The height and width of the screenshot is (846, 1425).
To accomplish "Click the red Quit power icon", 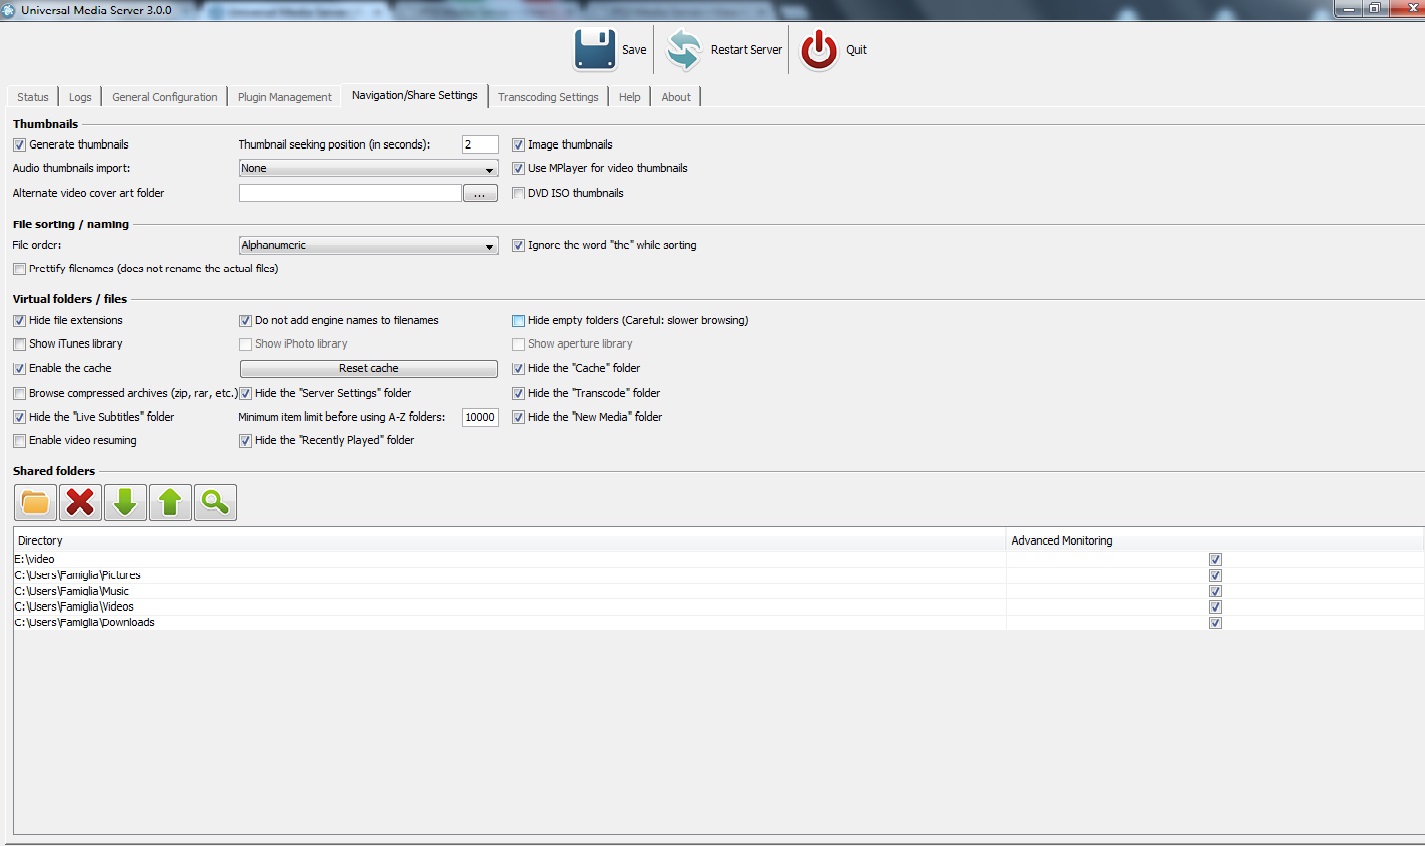I will [819, 49].
